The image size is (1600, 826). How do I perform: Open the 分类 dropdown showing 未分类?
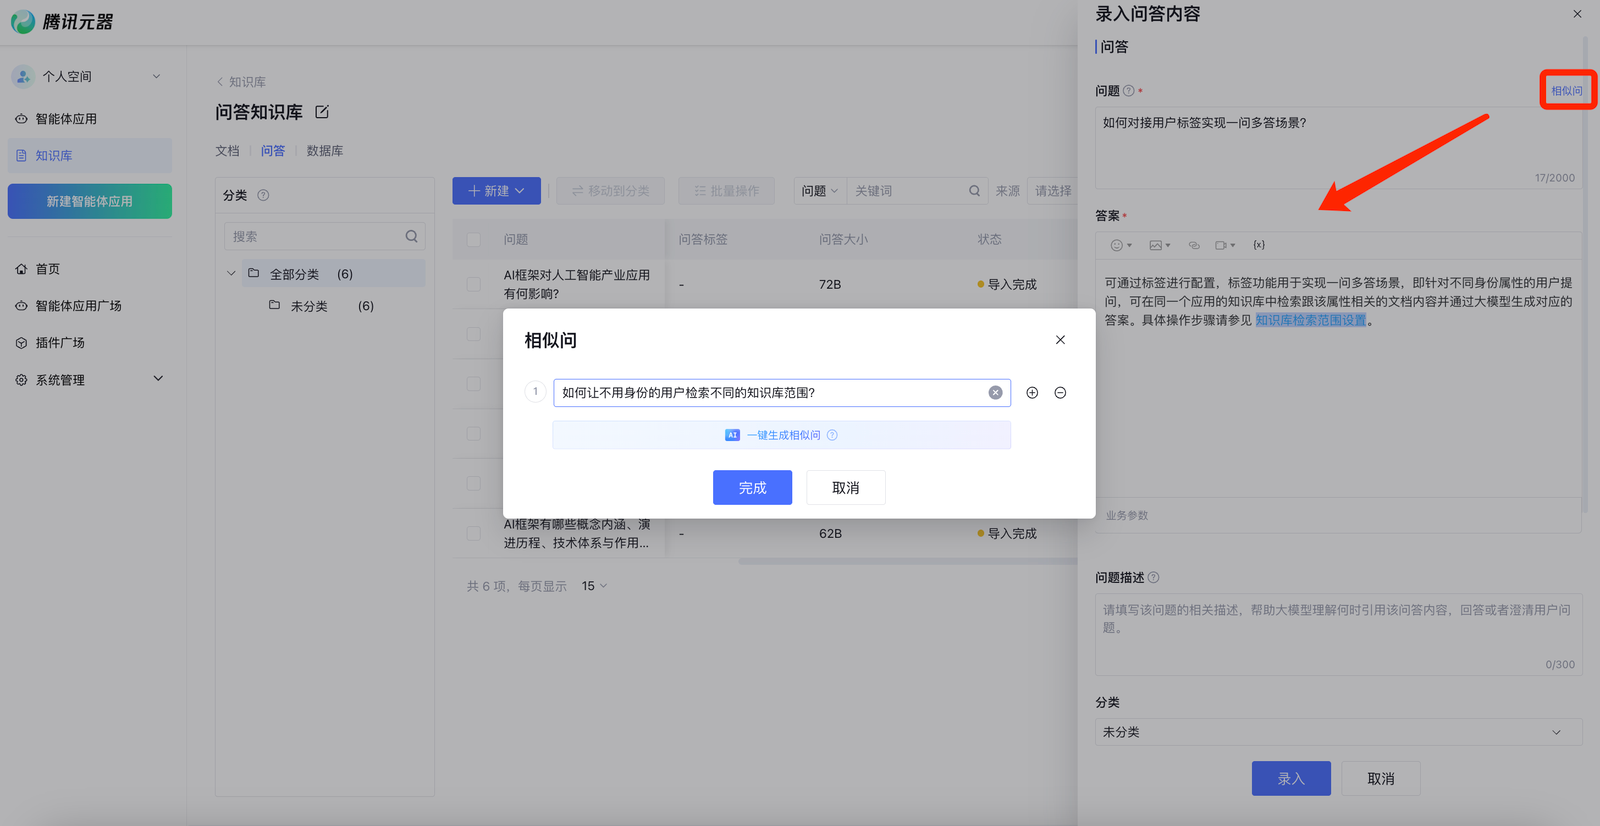1337,732
